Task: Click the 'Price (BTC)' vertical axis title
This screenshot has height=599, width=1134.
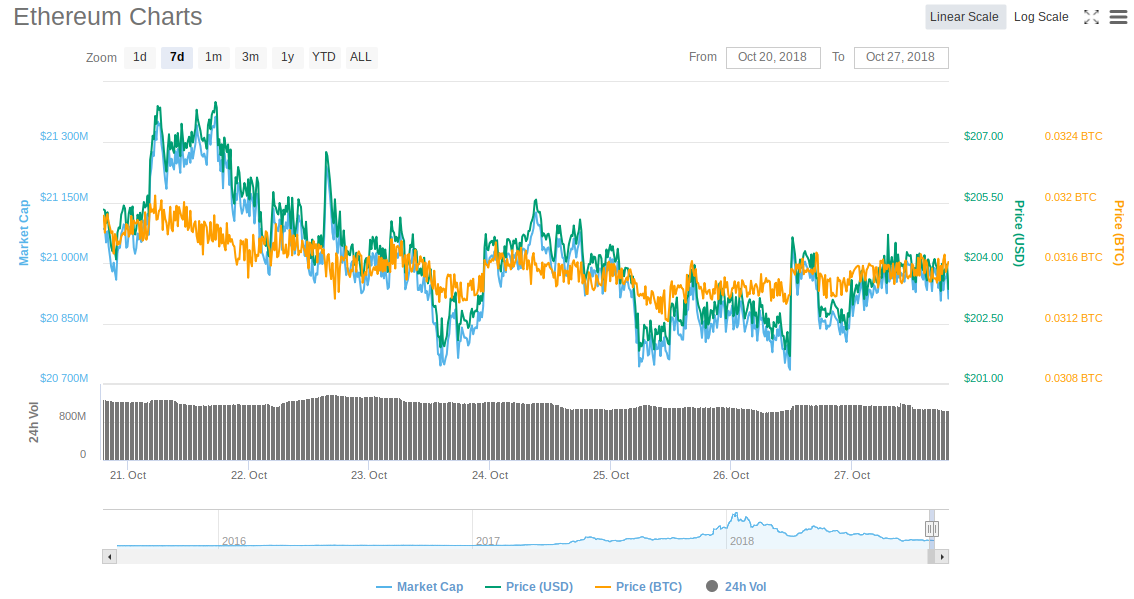Action: (1119, 233)
